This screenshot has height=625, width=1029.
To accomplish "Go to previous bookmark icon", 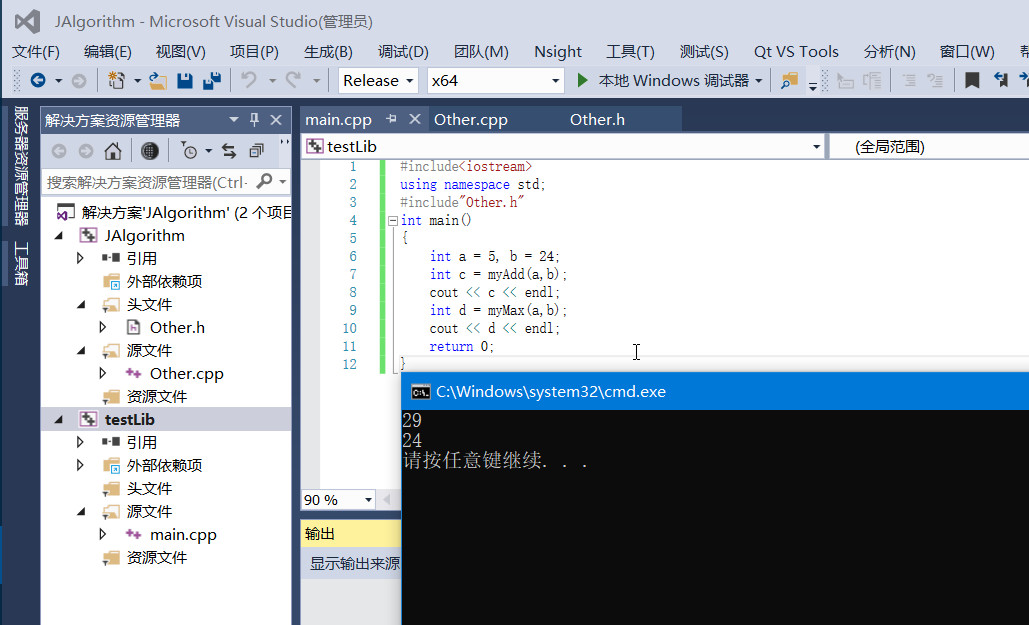I will click(1001, 80).
